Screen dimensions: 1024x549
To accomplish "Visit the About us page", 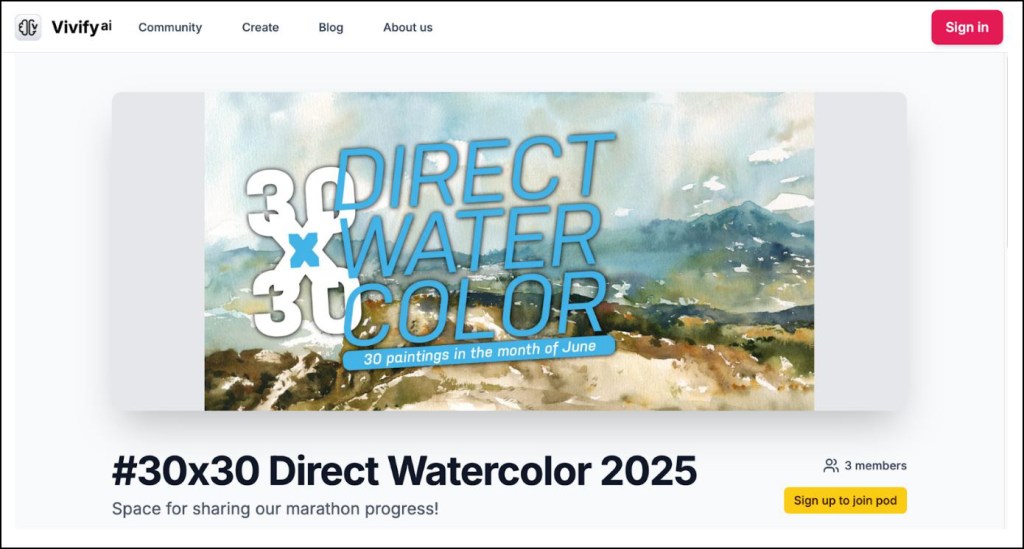I will pyautogui.click(x=408, y=27).
